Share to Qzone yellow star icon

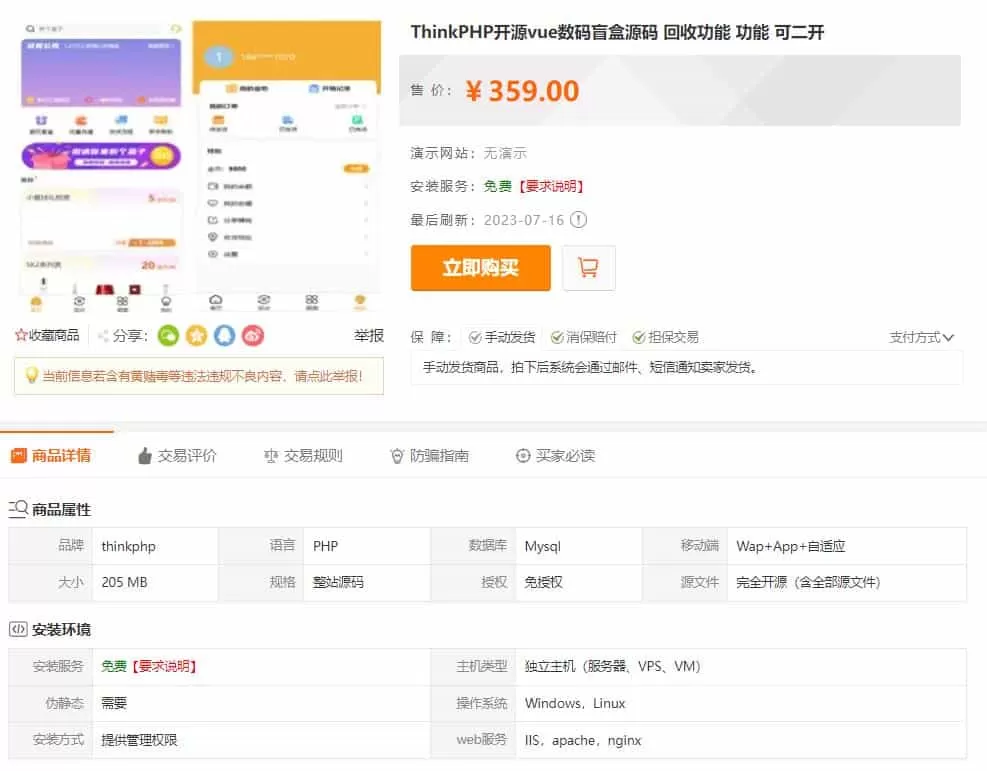pyautogui.click(x=196, y=336)
